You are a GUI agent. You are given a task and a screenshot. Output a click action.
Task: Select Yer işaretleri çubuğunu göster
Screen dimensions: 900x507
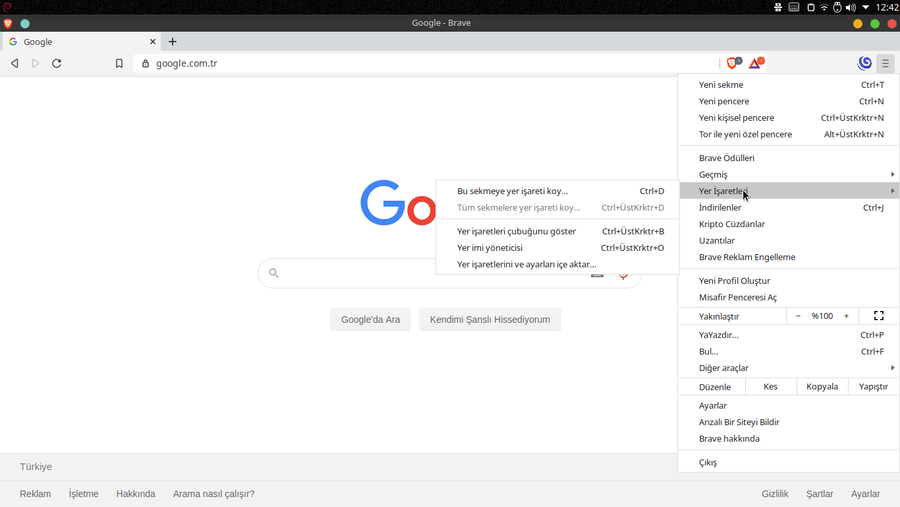pos(557,231)
